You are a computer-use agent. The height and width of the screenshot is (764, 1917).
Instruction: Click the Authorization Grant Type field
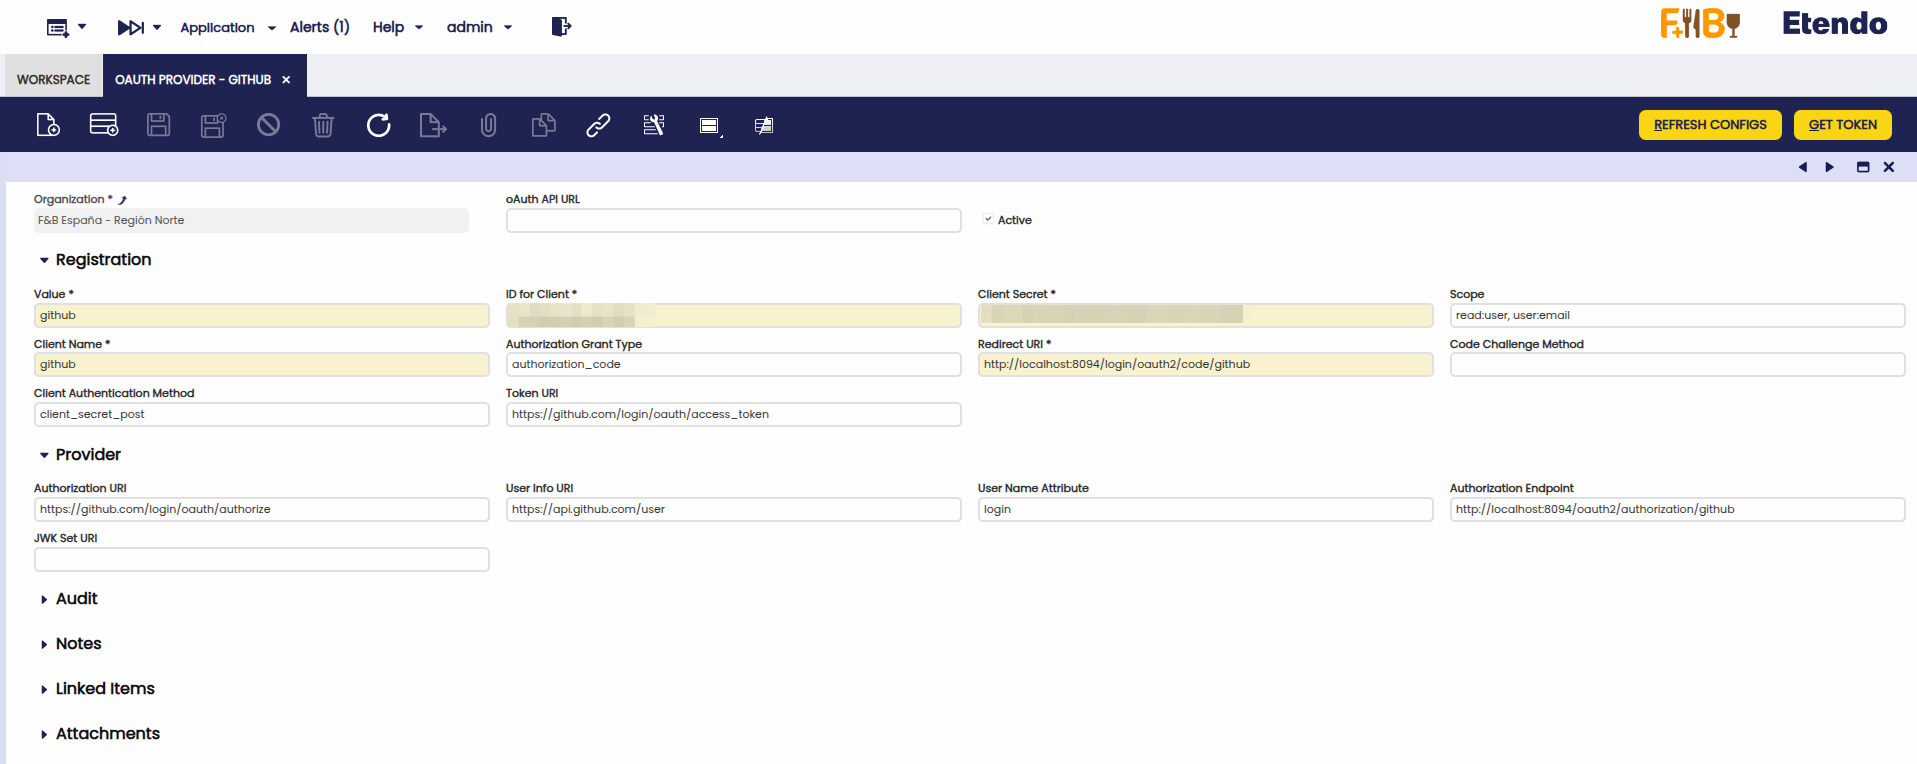(734, 364)
